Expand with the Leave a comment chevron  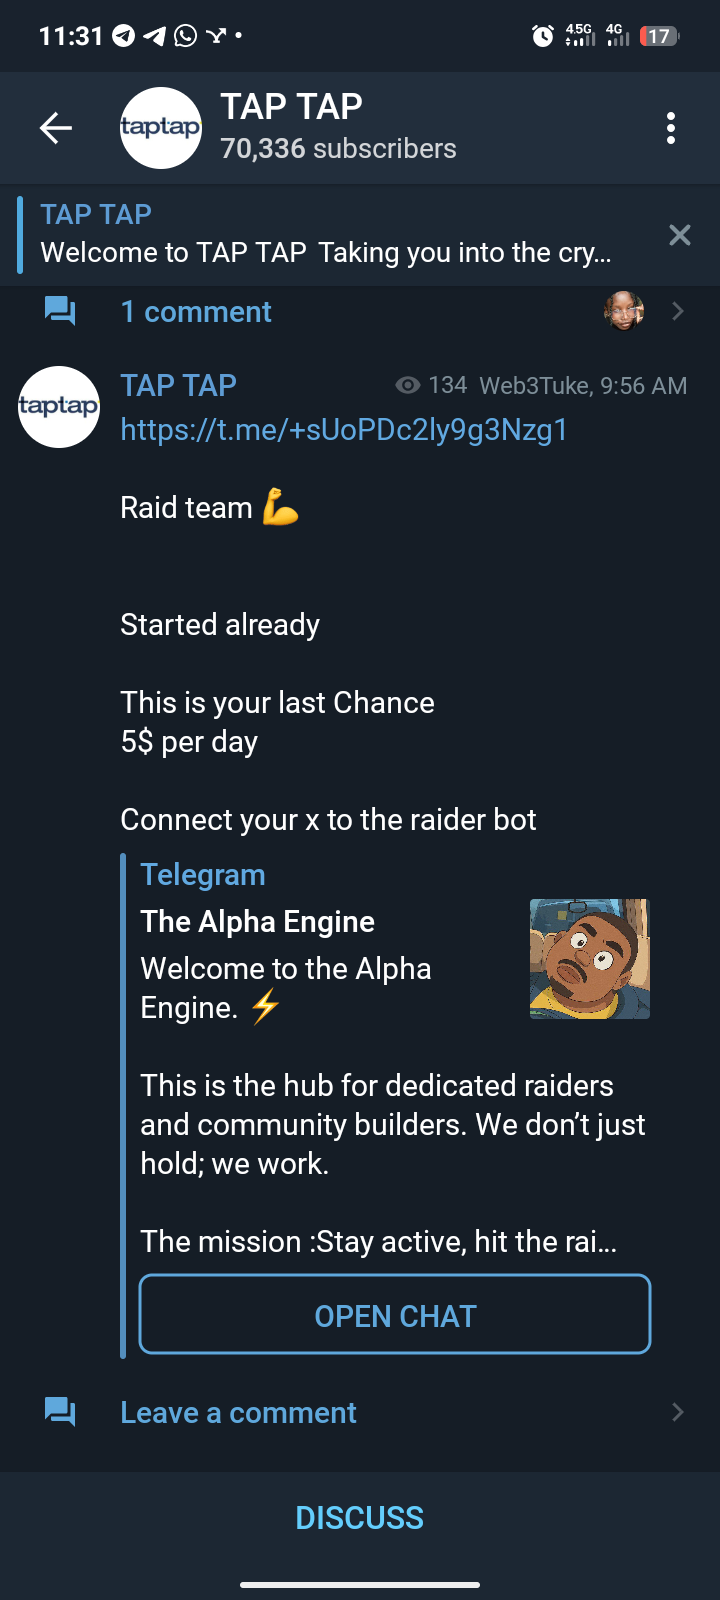coord(678,1412)
